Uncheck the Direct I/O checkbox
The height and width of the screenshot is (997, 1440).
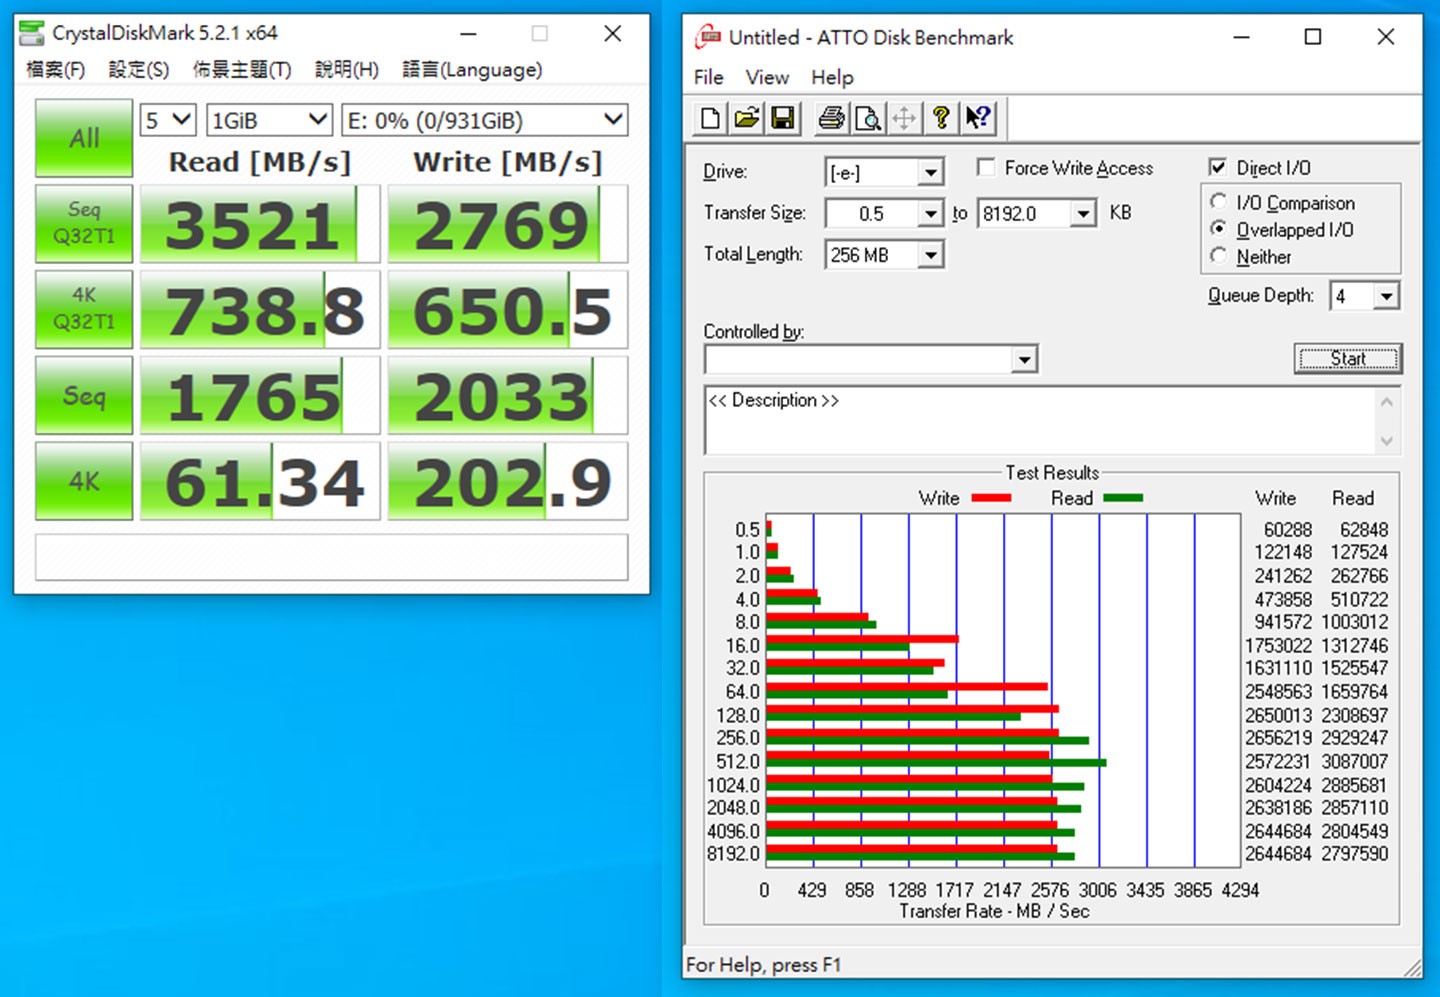1218,167
